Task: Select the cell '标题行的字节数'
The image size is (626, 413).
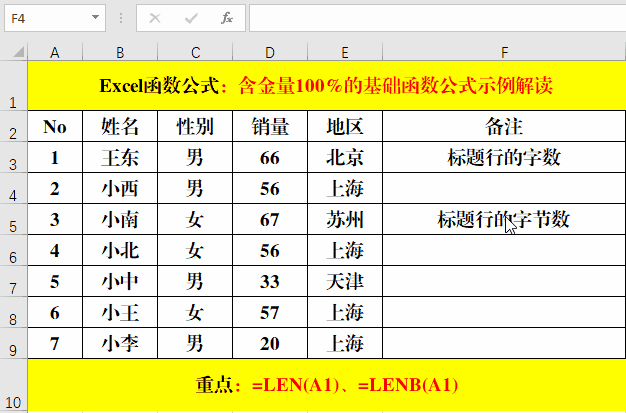Action: (504, 219)
